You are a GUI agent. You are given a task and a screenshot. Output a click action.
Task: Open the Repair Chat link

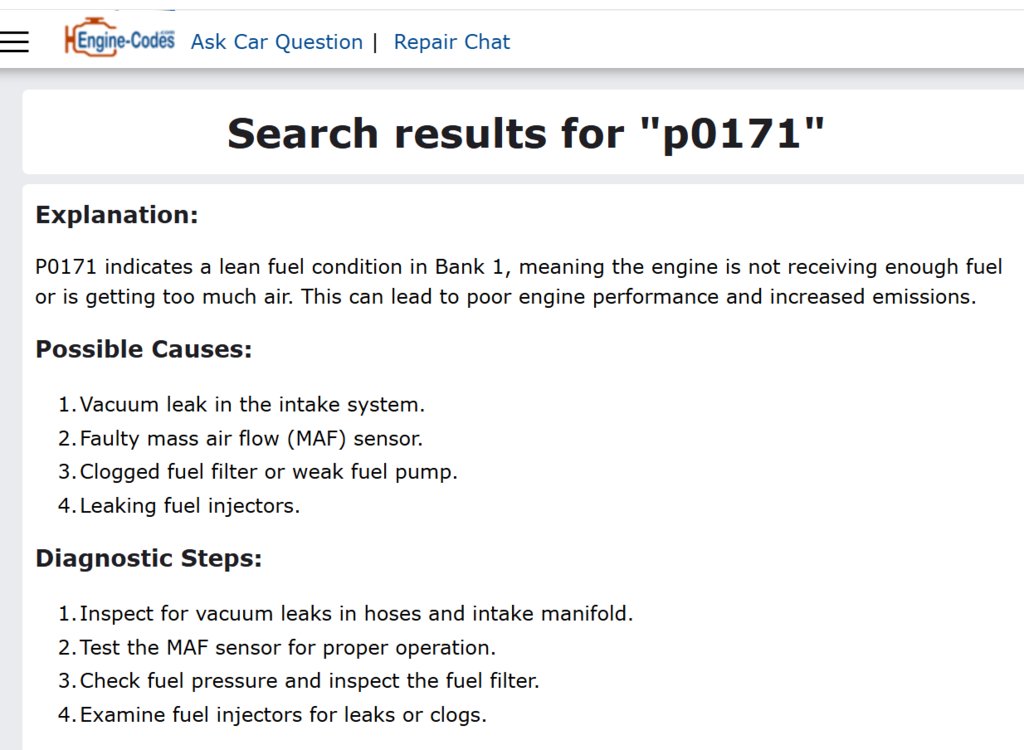click(x=451, y=42)
